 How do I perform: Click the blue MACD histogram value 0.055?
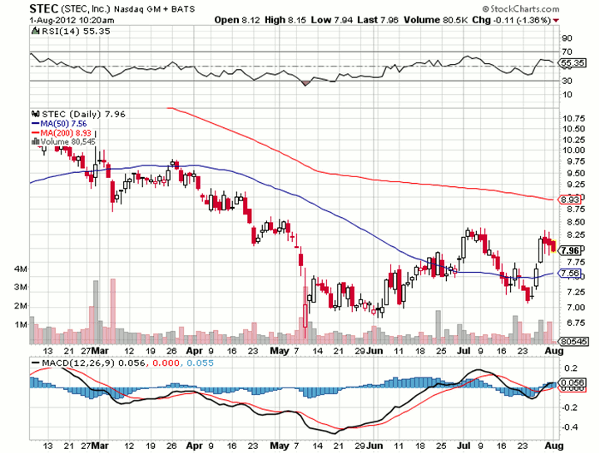[x=200, y=363]
